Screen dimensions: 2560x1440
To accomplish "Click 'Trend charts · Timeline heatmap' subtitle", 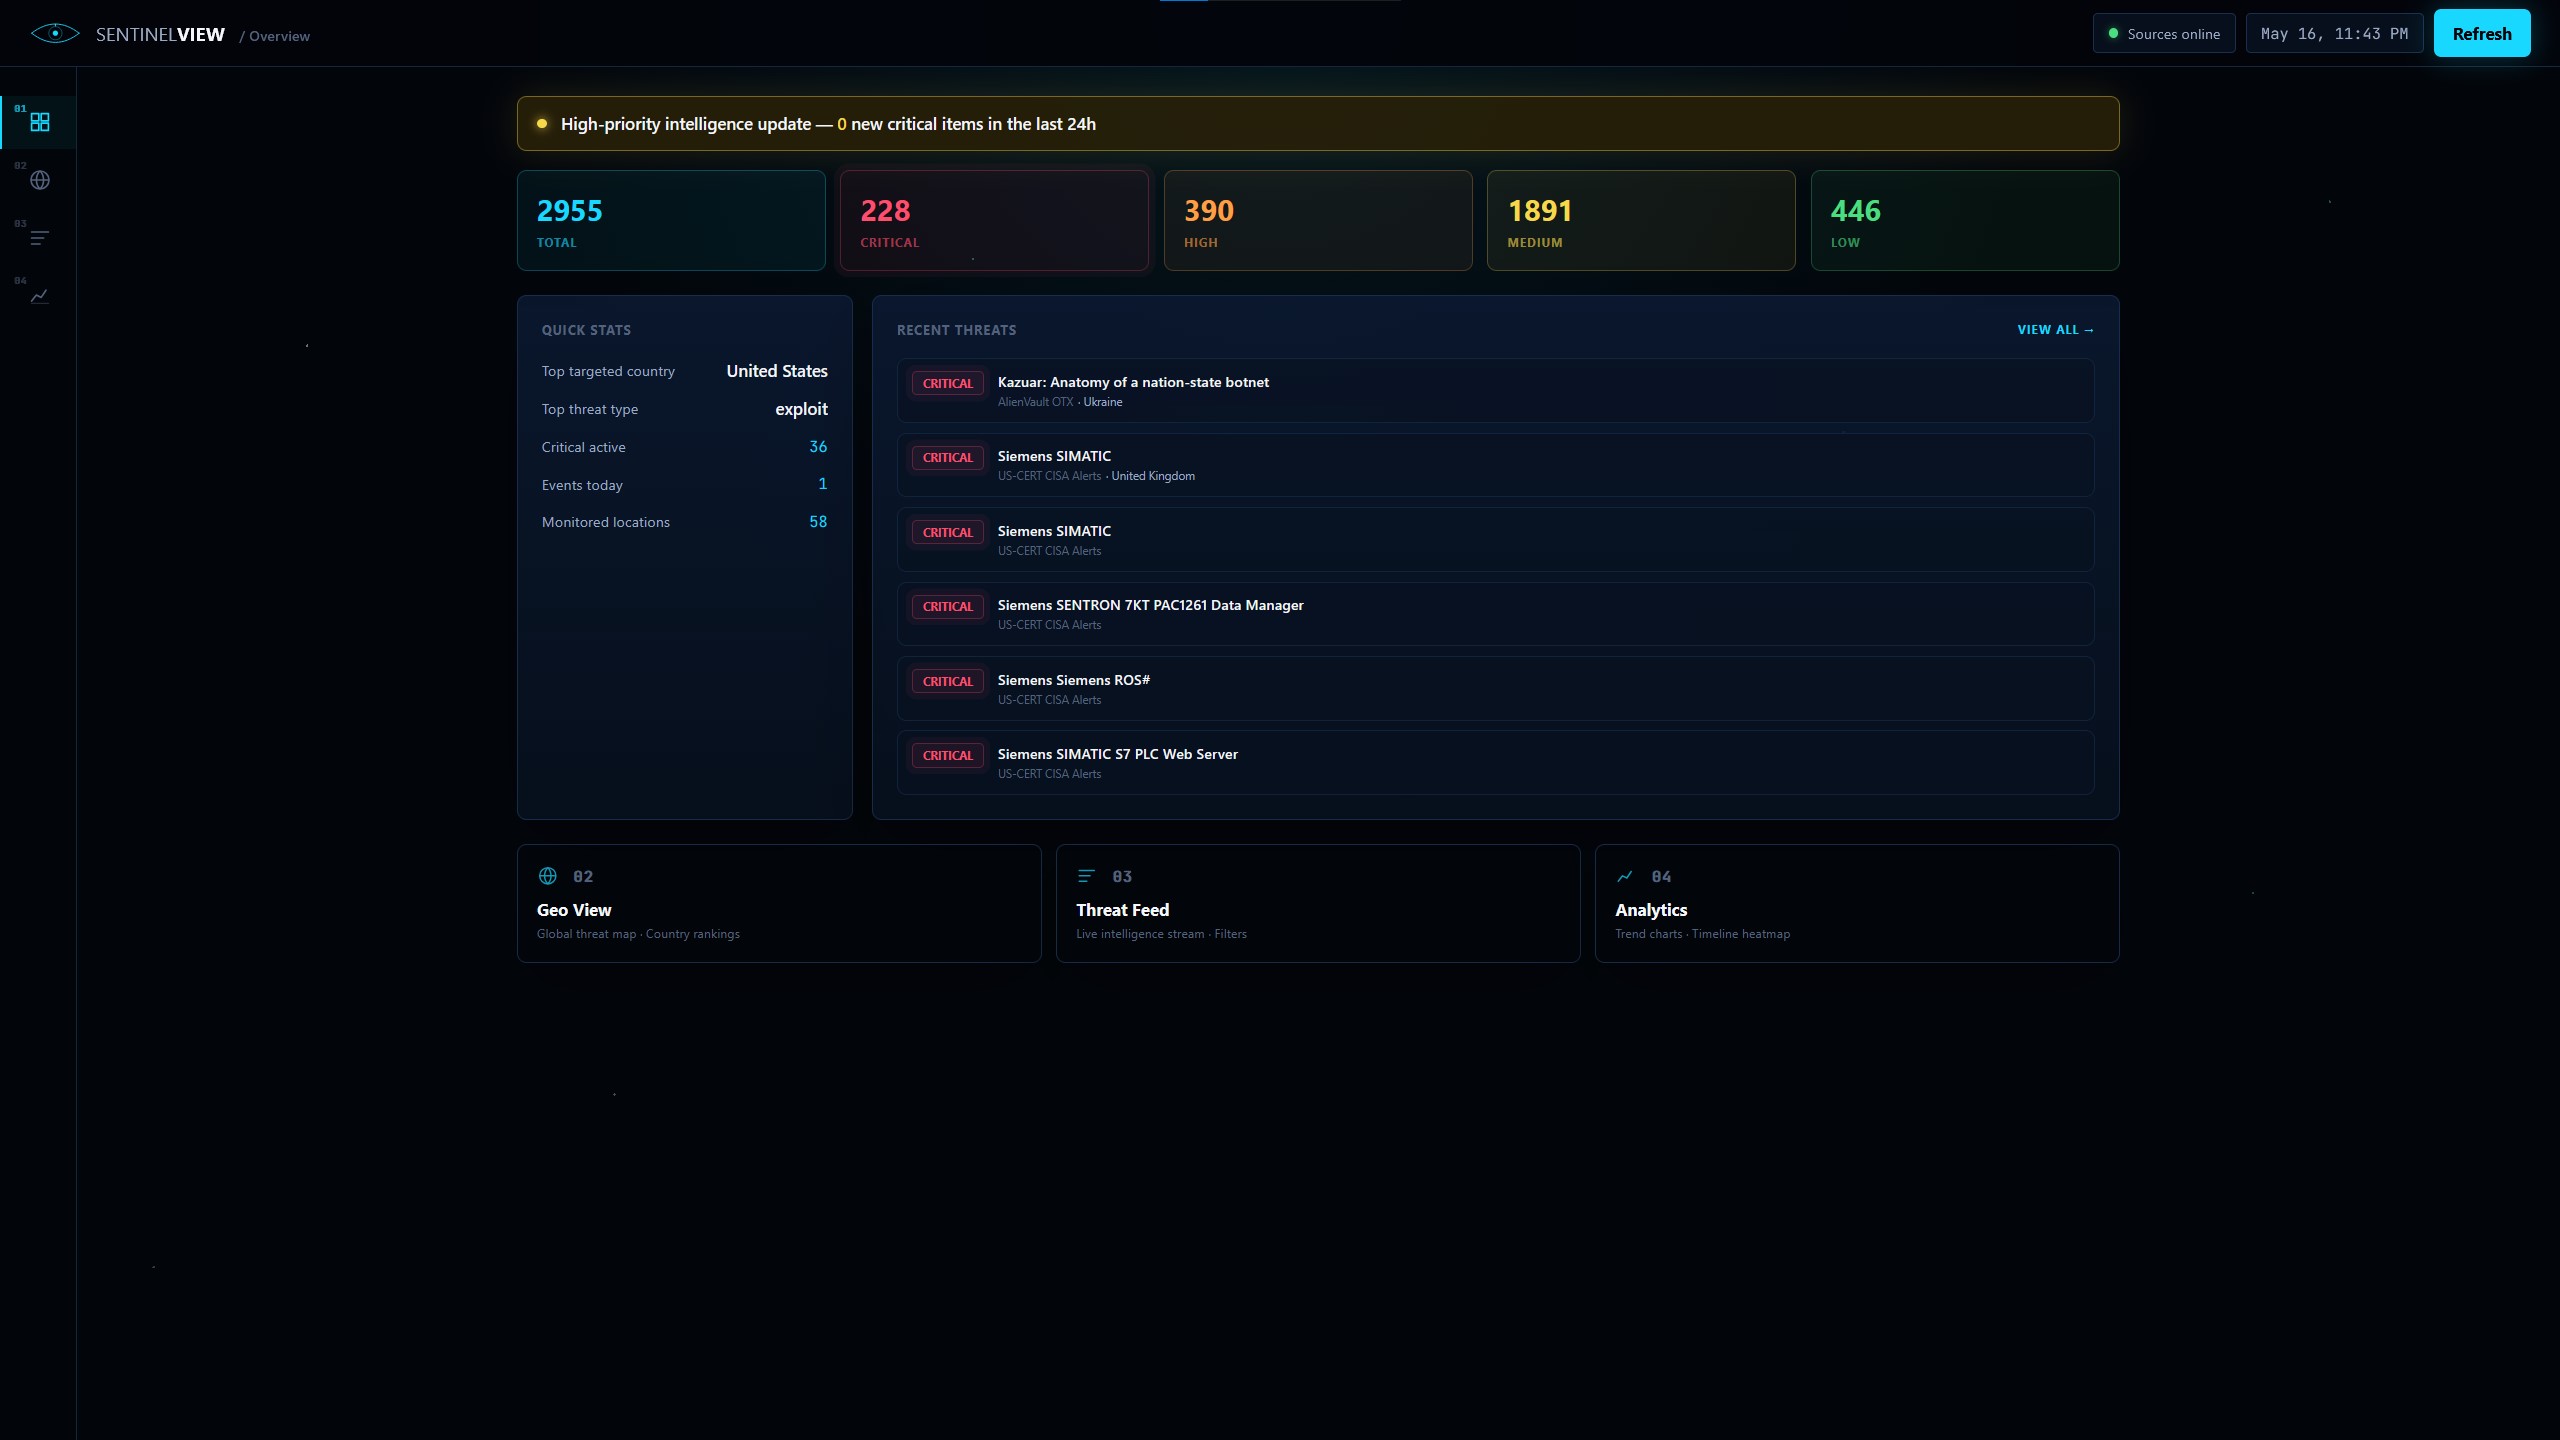I will point(1702,934).
